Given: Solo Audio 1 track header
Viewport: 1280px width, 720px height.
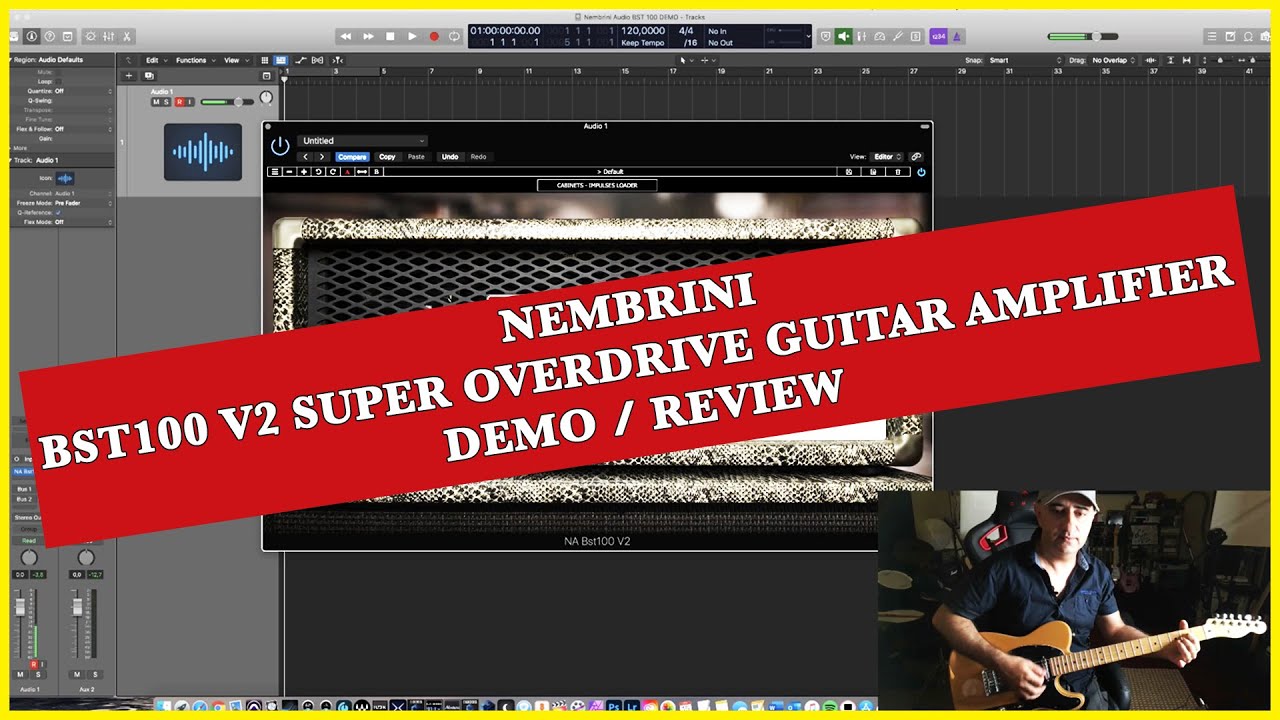Looking at the screenshot, I should 167,102.
